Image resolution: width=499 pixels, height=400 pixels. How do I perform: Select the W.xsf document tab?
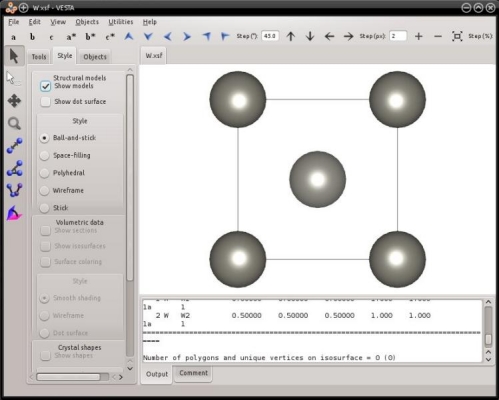click(x=154, y=55)
